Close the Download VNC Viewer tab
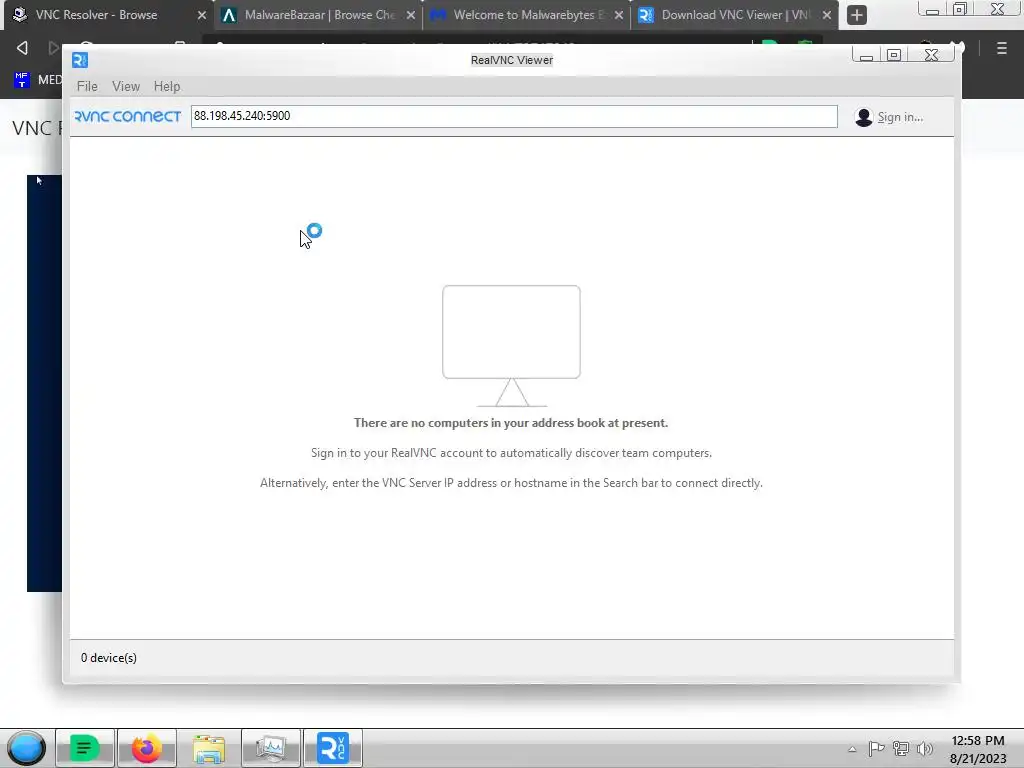The width and height of the screenshot is (1024, 768). click(827, 15)
